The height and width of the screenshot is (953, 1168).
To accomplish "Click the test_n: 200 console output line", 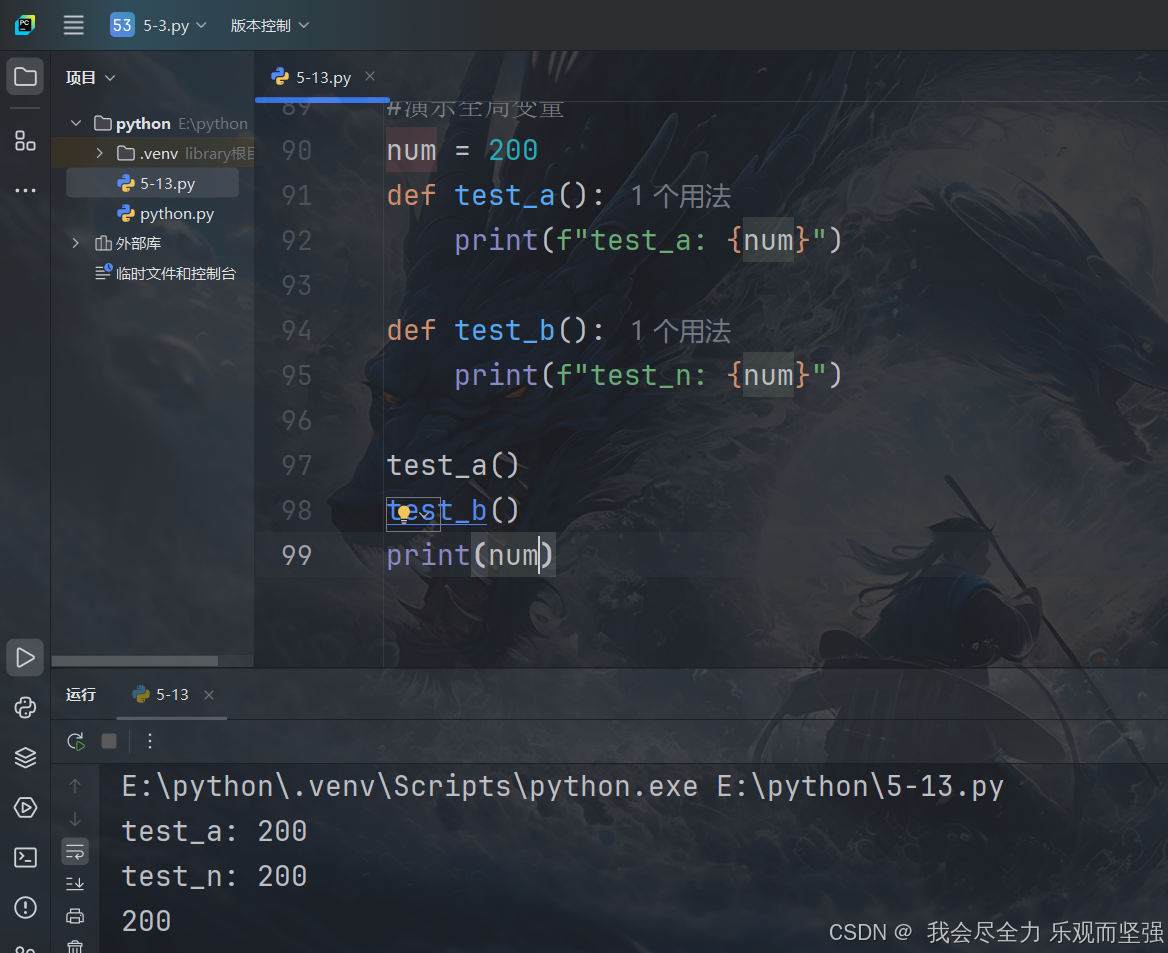I will 215,876.
